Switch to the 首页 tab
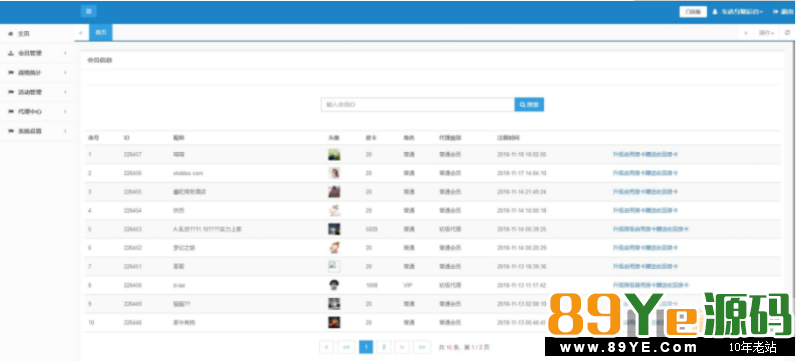Viewport: 800px width, 361px height. pos(101,32)
